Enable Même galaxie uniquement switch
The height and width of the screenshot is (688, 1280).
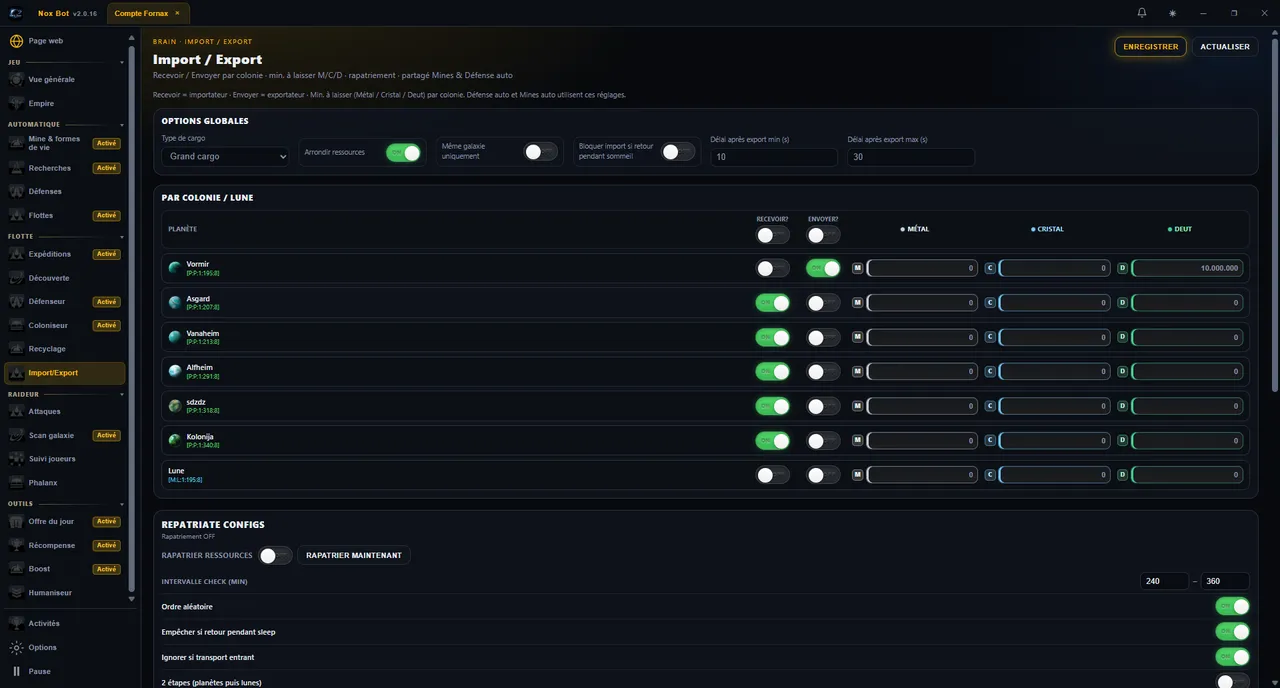tap(541, 152)
